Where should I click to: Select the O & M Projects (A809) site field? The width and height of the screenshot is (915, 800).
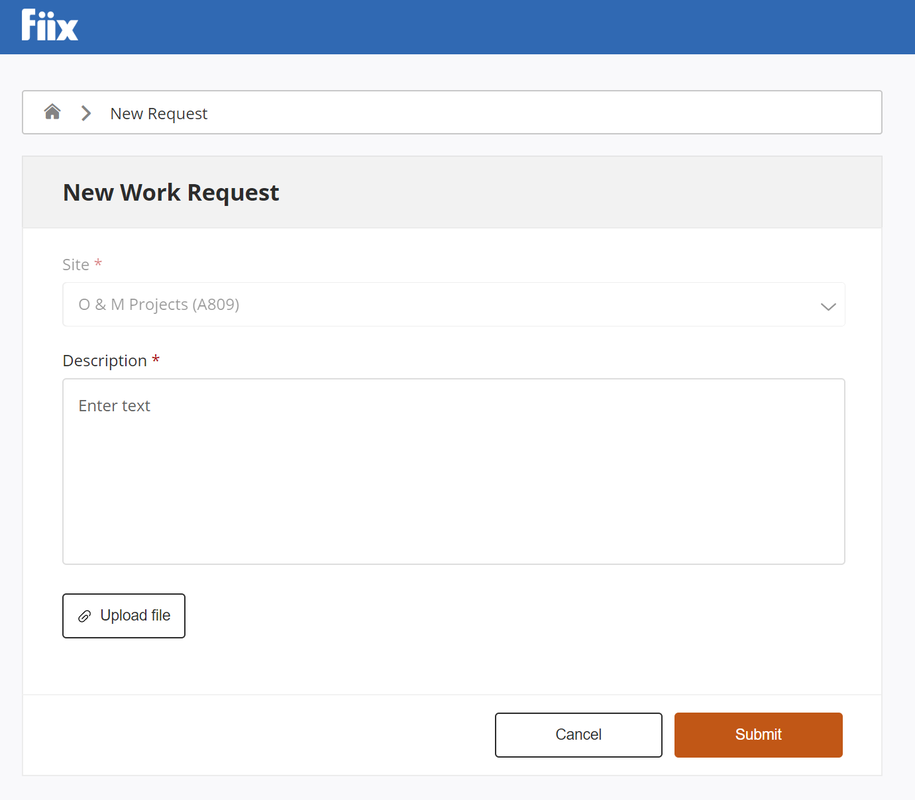point(453,305)
